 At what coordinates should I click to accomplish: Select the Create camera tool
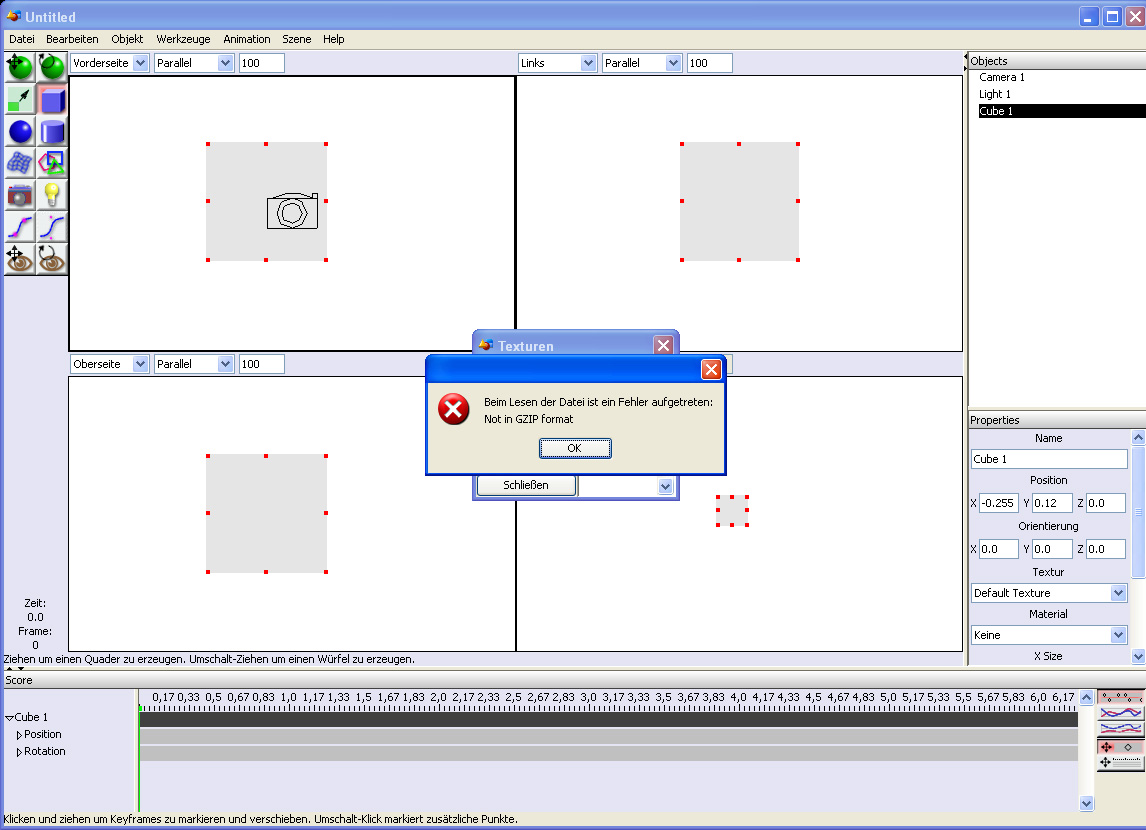20,195
